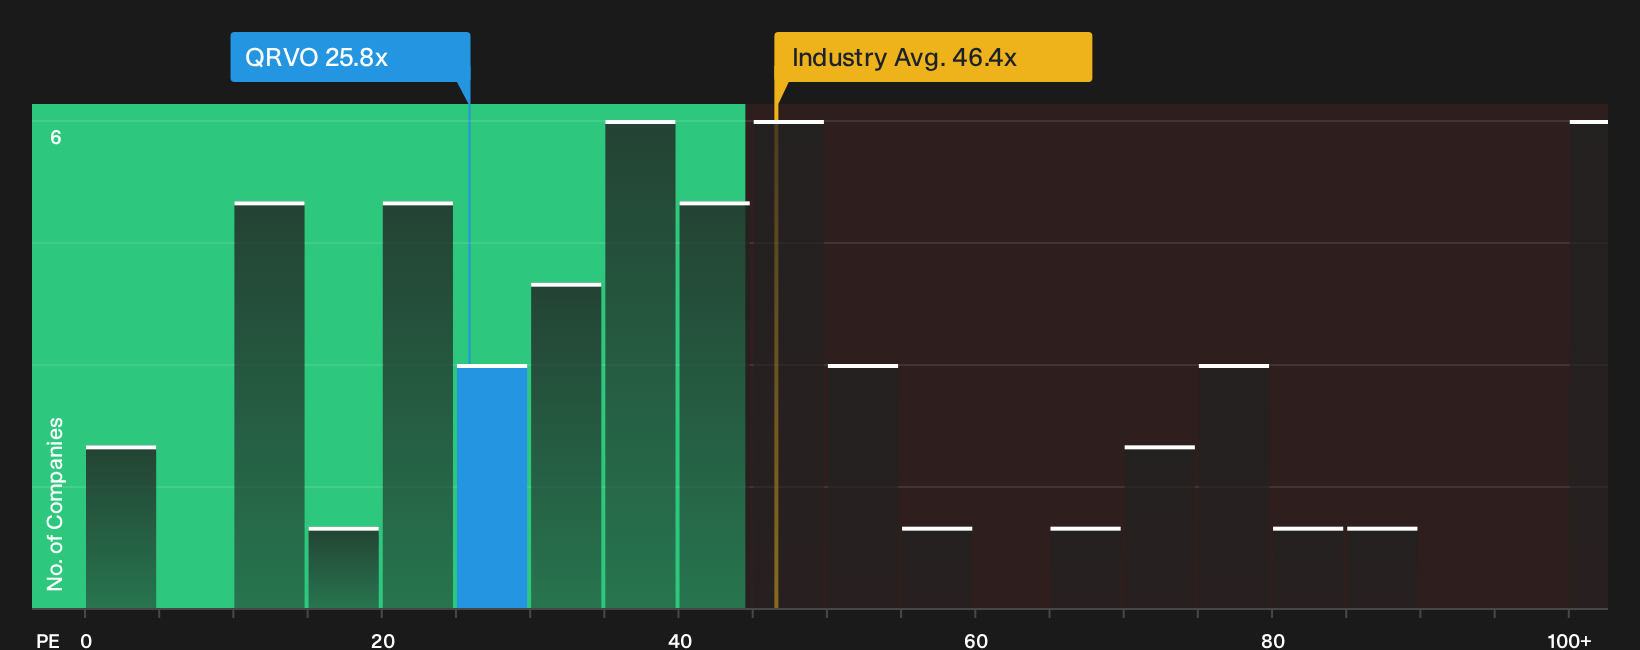Select the blue QRVO histogram bar
The height and width of the screenshot is (650, 1640).
492,486
